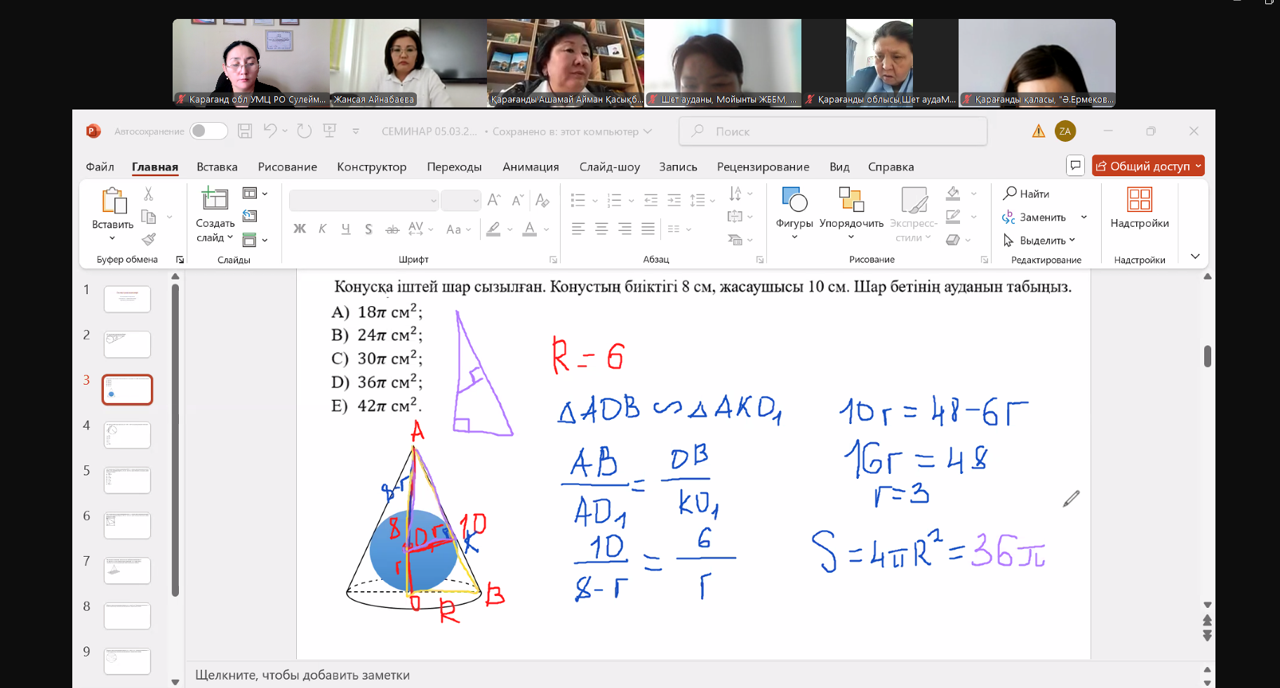Toggle italic К formatting
1280x688 pixels.
pos(322,229)
